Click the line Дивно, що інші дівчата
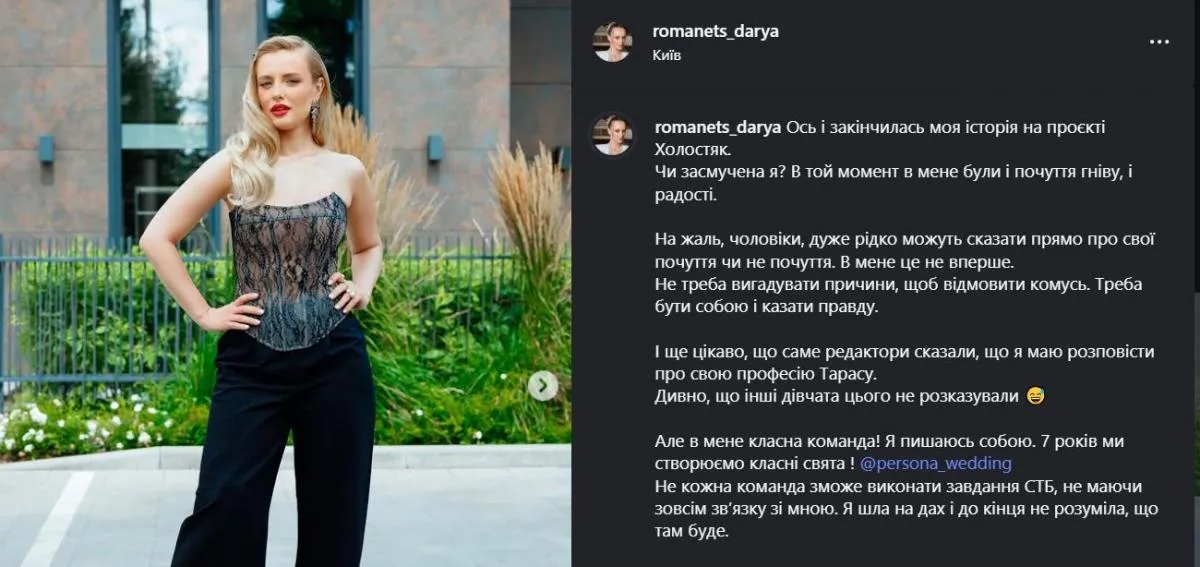The width and height of the screenshot is (1200, 567). pyautogui.click(x=836, y=396)
